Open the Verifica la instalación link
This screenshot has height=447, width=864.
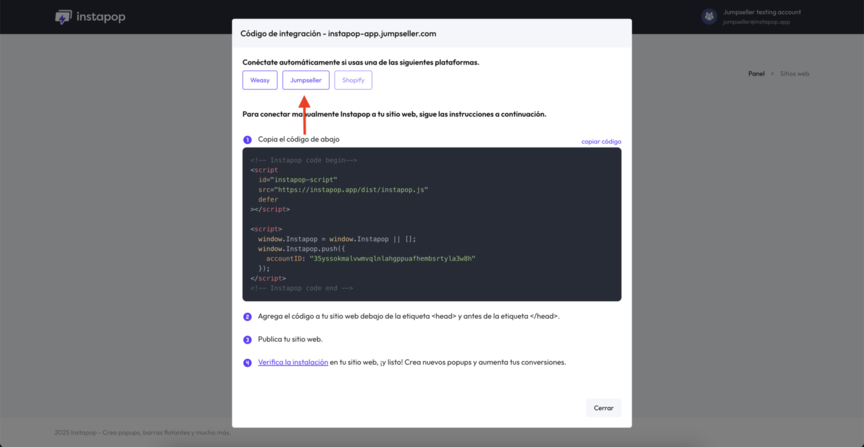293,363
